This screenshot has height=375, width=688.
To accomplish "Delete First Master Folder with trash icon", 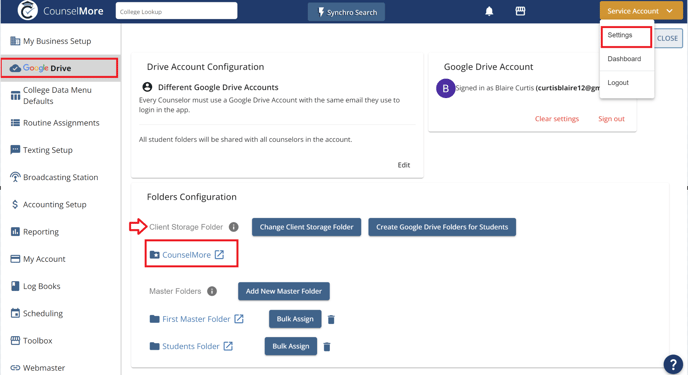I will click(x=331, y=319).
